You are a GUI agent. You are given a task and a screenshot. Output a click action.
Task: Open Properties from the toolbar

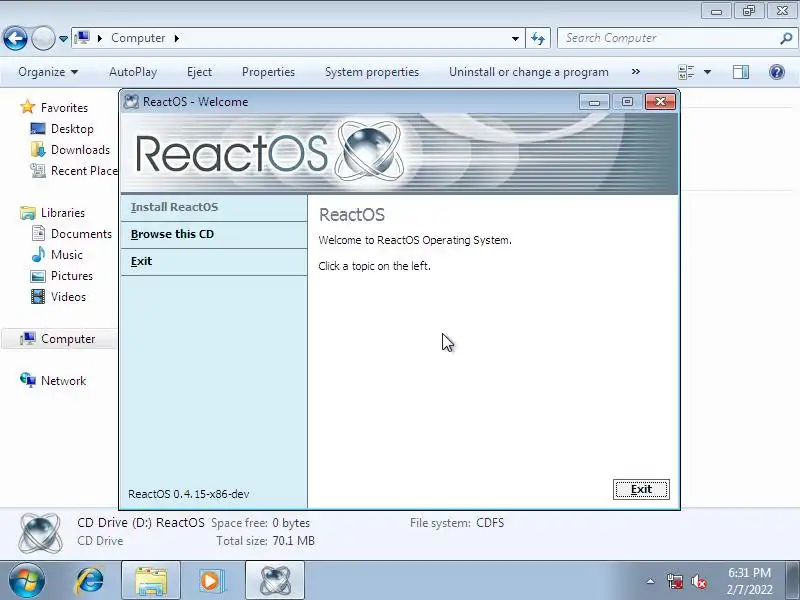point(268,72)
